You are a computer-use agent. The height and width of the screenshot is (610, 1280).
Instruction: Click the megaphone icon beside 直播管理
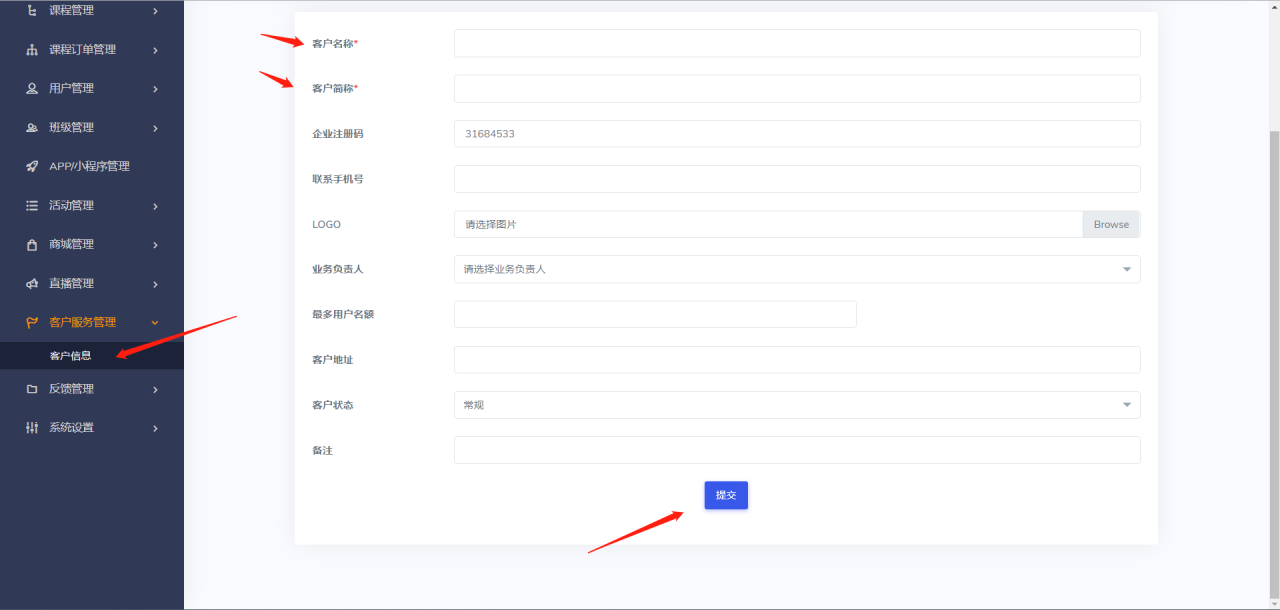tap(32, 283)
